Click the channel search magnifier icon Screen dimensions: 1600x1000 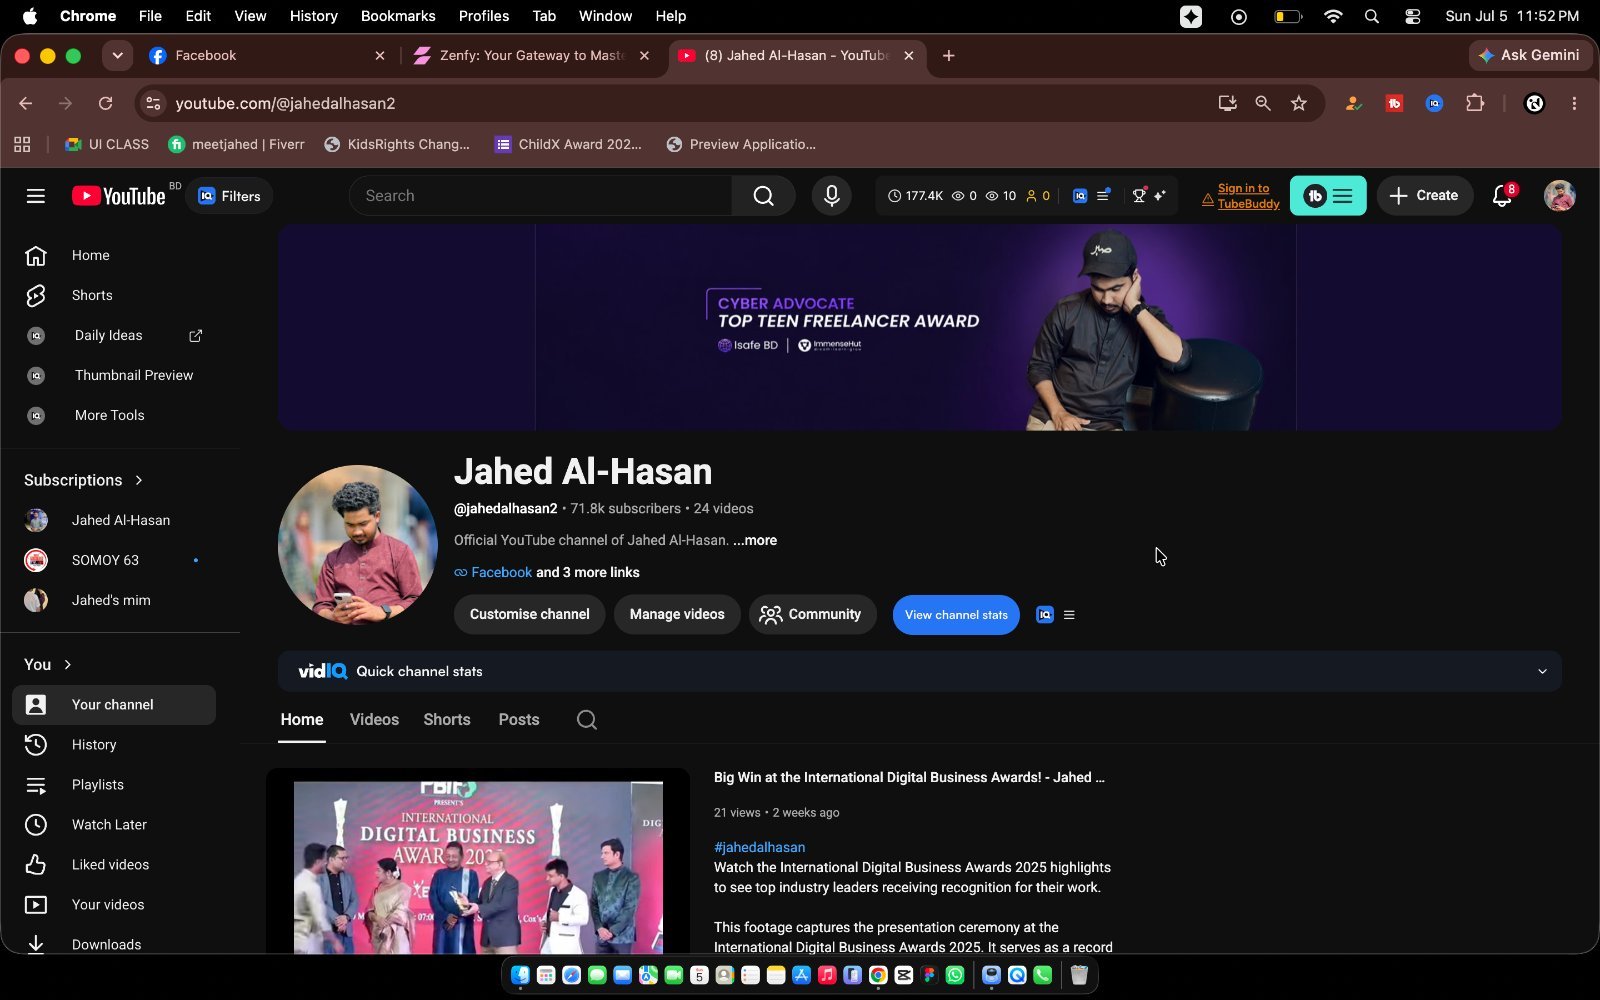[x=587, y=720]
